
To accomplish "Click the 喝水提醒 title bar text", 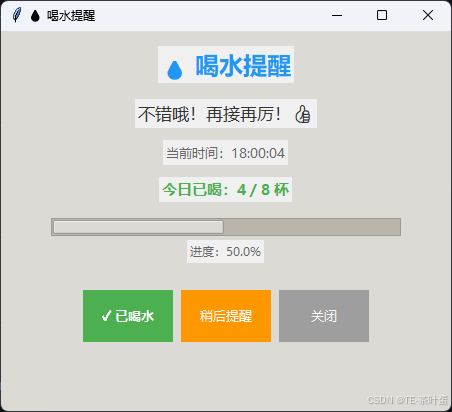I will [71, 16].
